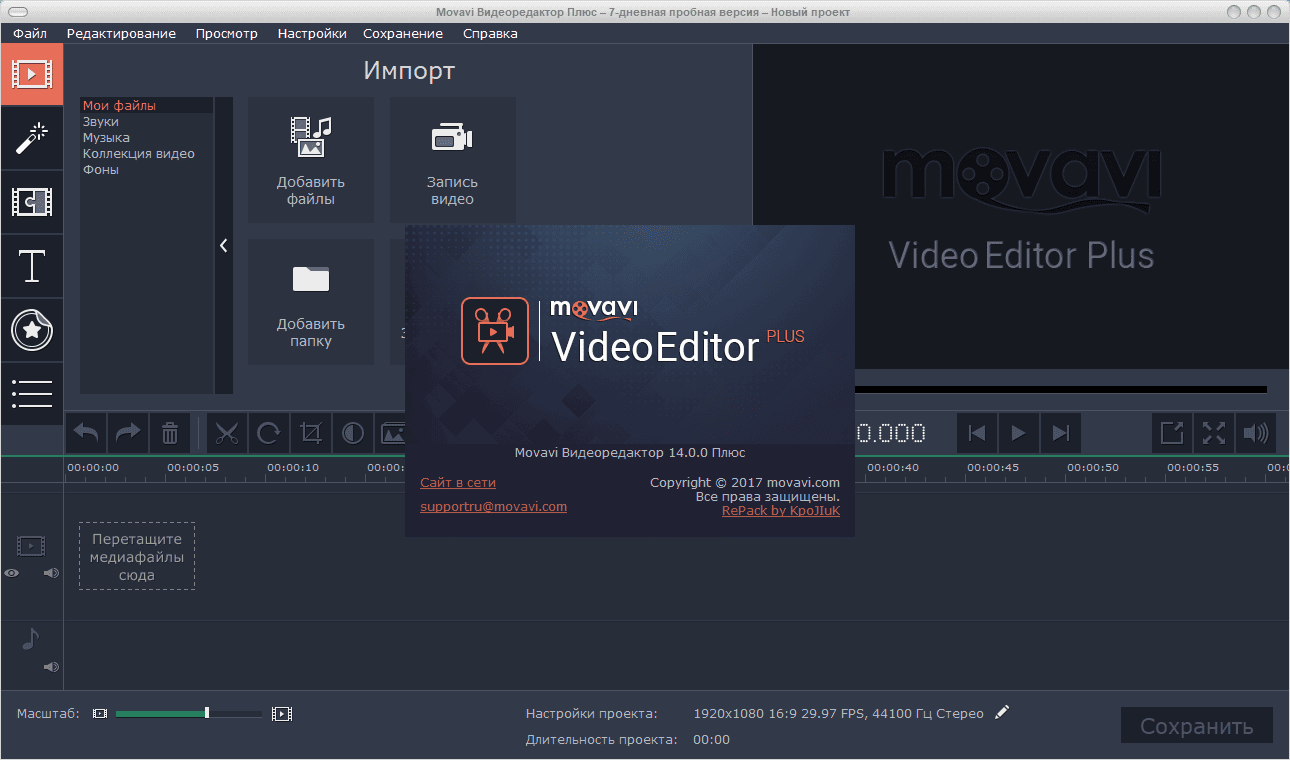Image resolution: width=1290 pixels, height=760 pixels.
Task: Open player volume control
Action: pos(1255,433)
